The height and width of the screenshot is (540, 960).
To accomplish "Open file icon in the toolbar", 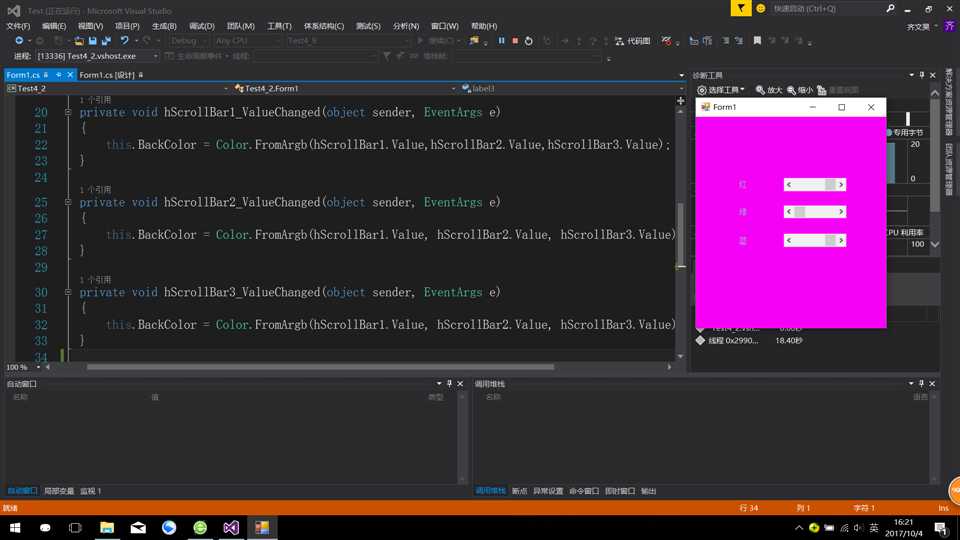I will coord(79,41).
